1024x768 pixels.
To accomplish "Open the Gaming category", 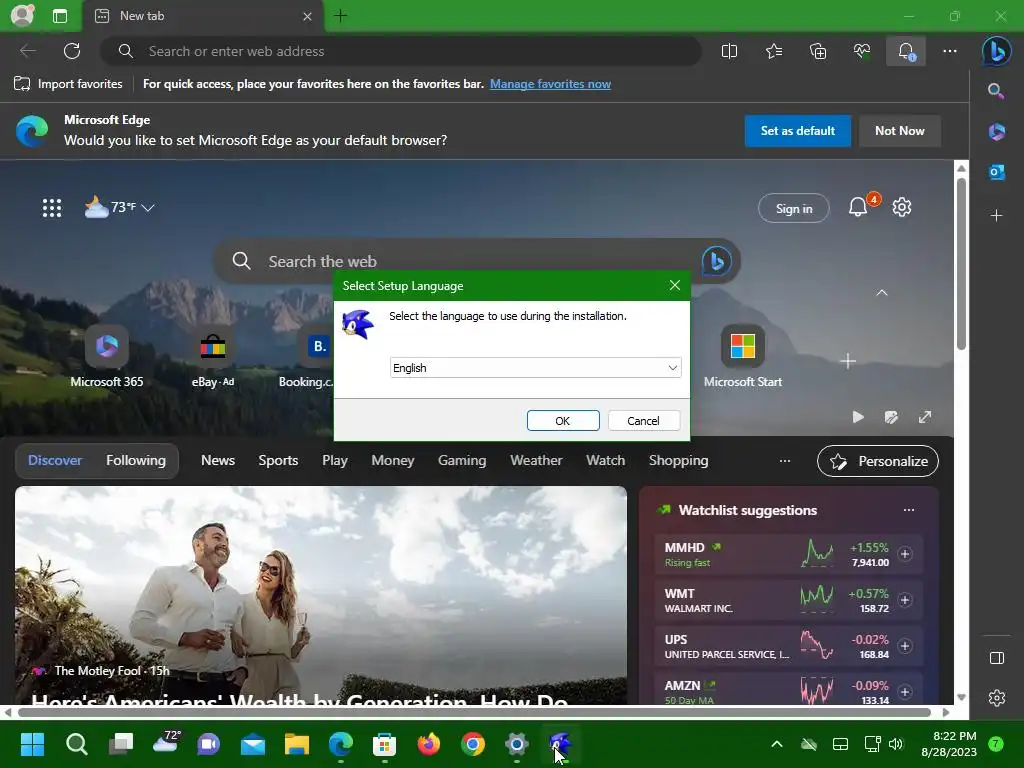I will (462, 460).
